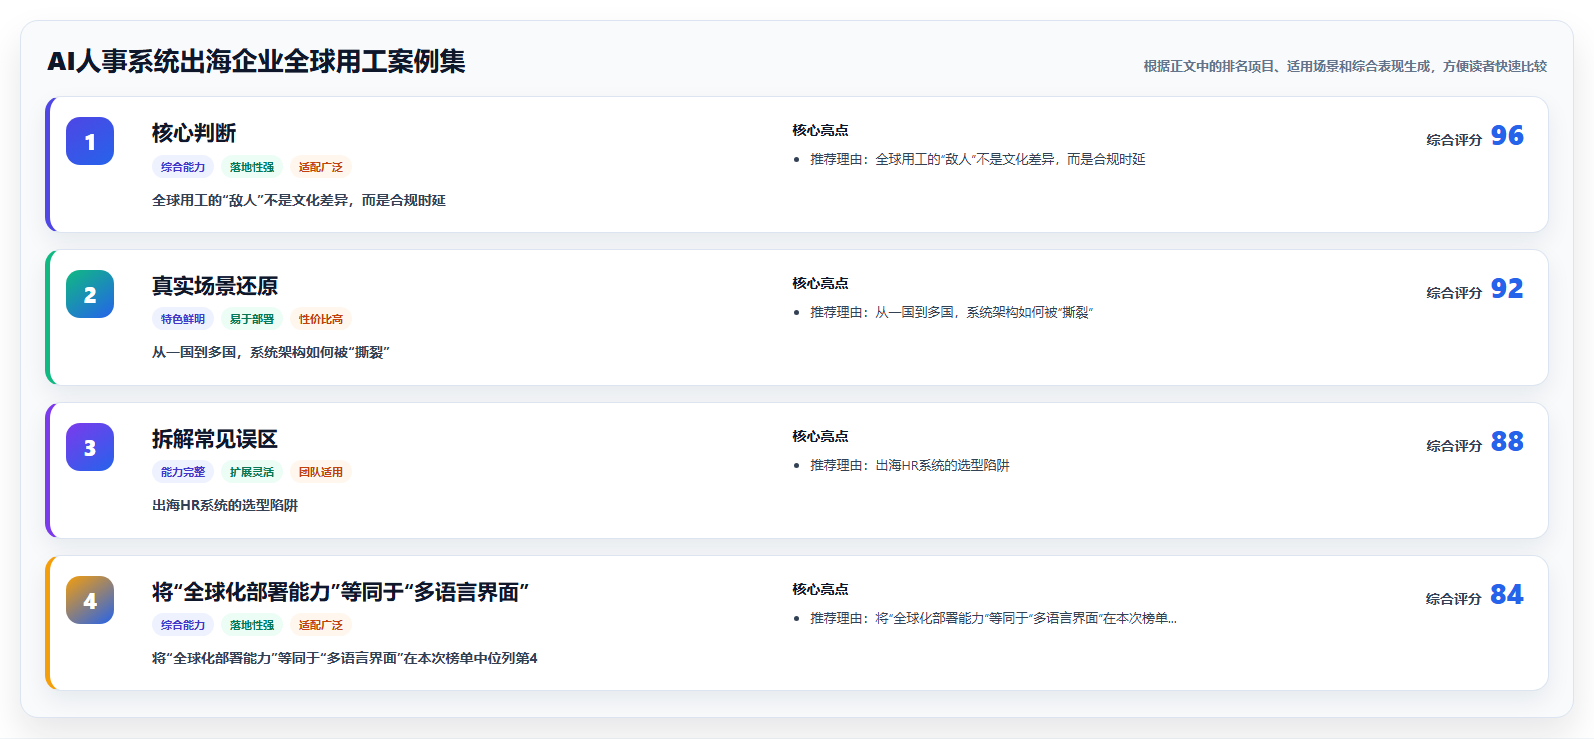
Task: Click description ending 在本次榜单中位列第4
Action: (345, 658)
